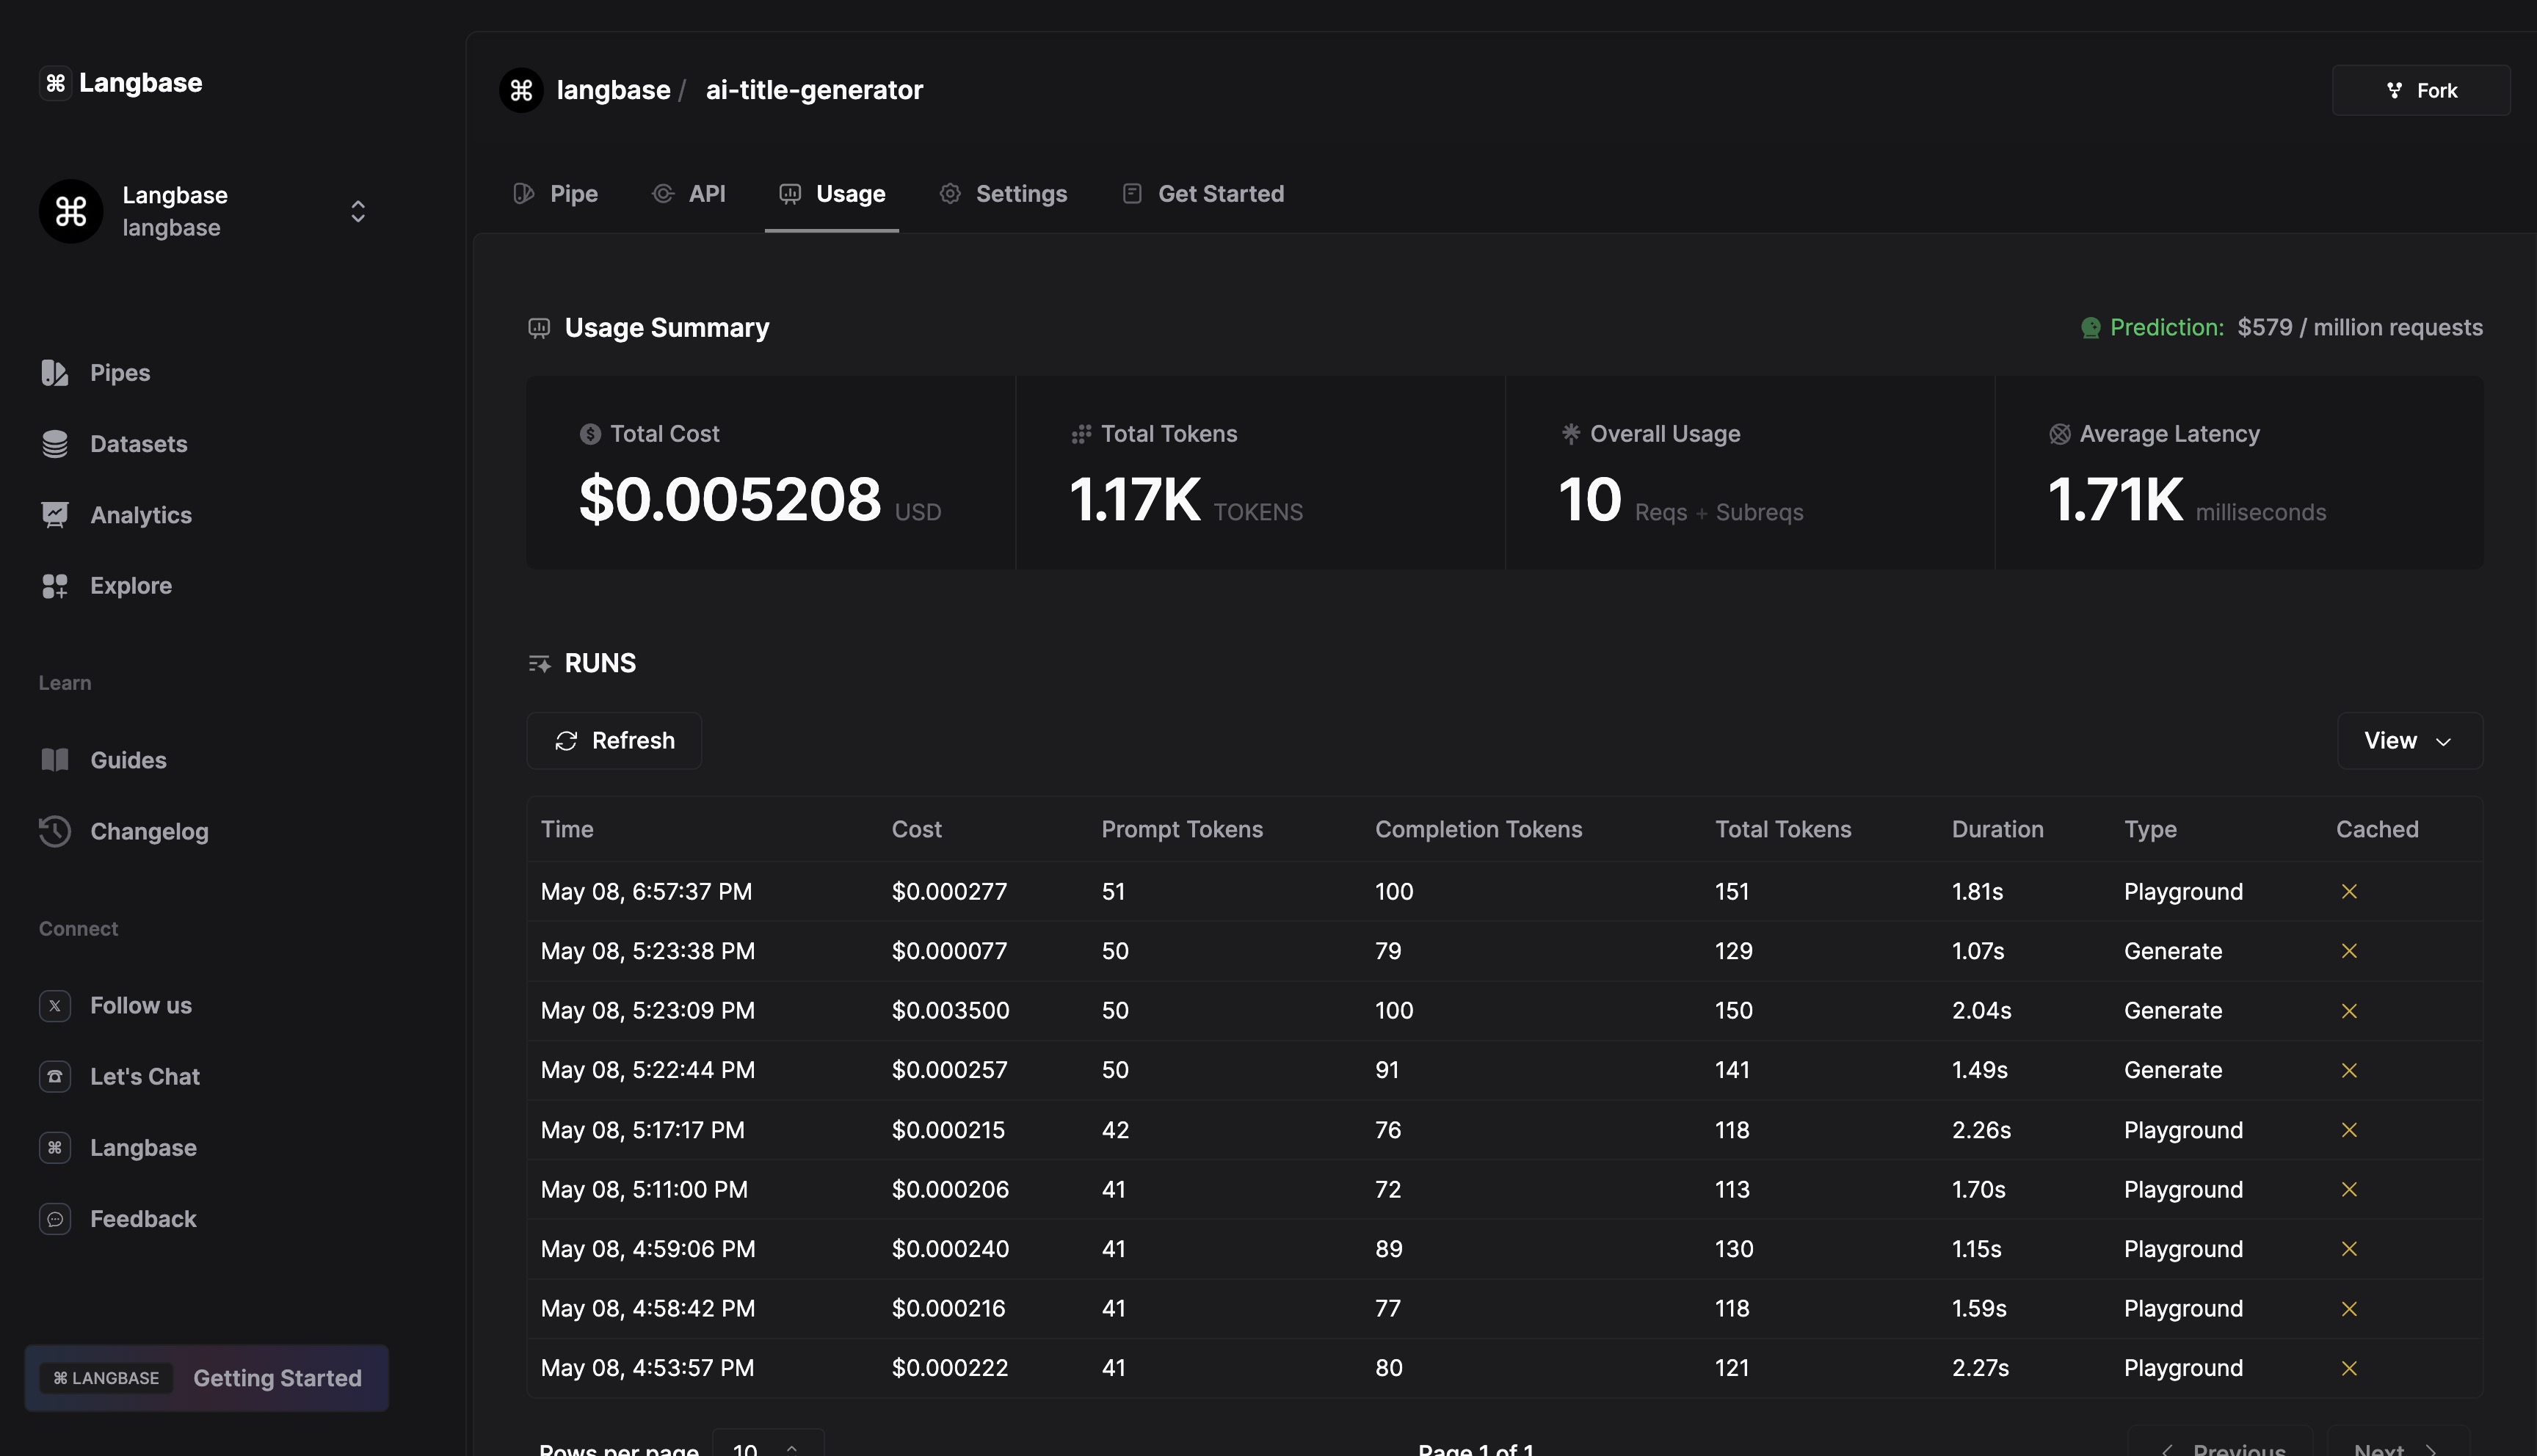Click the Follow us X icon

(x=55, y=1006)
